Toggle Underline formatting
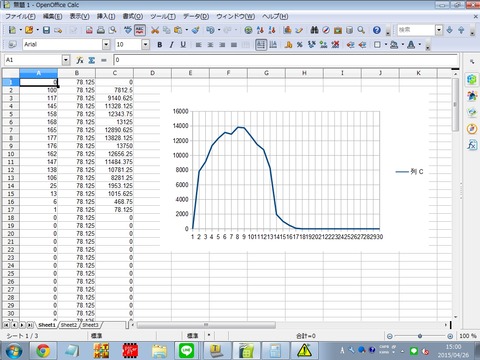The width and height of the screenshot is (480, 360). (x=183, y=44)
